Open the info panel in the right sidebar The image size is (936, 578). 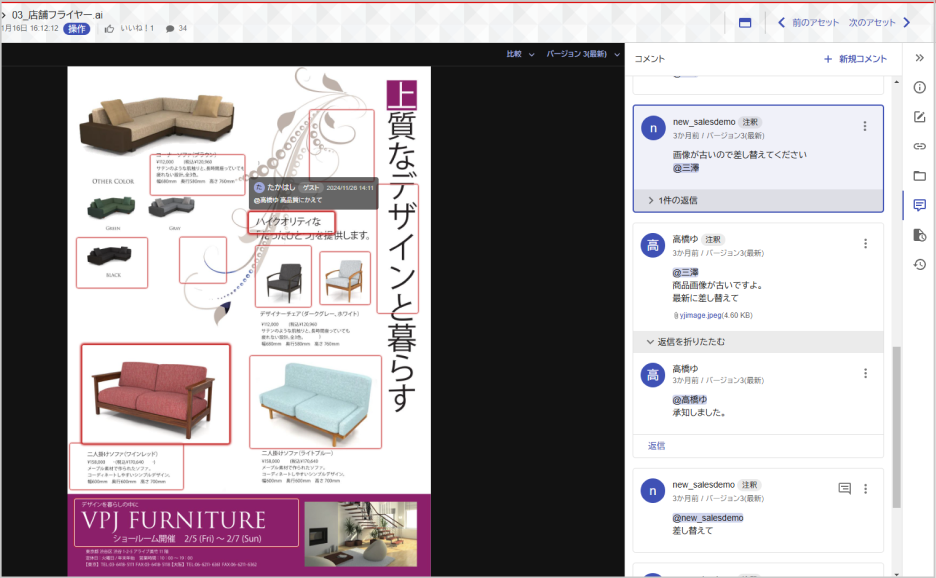919,87
